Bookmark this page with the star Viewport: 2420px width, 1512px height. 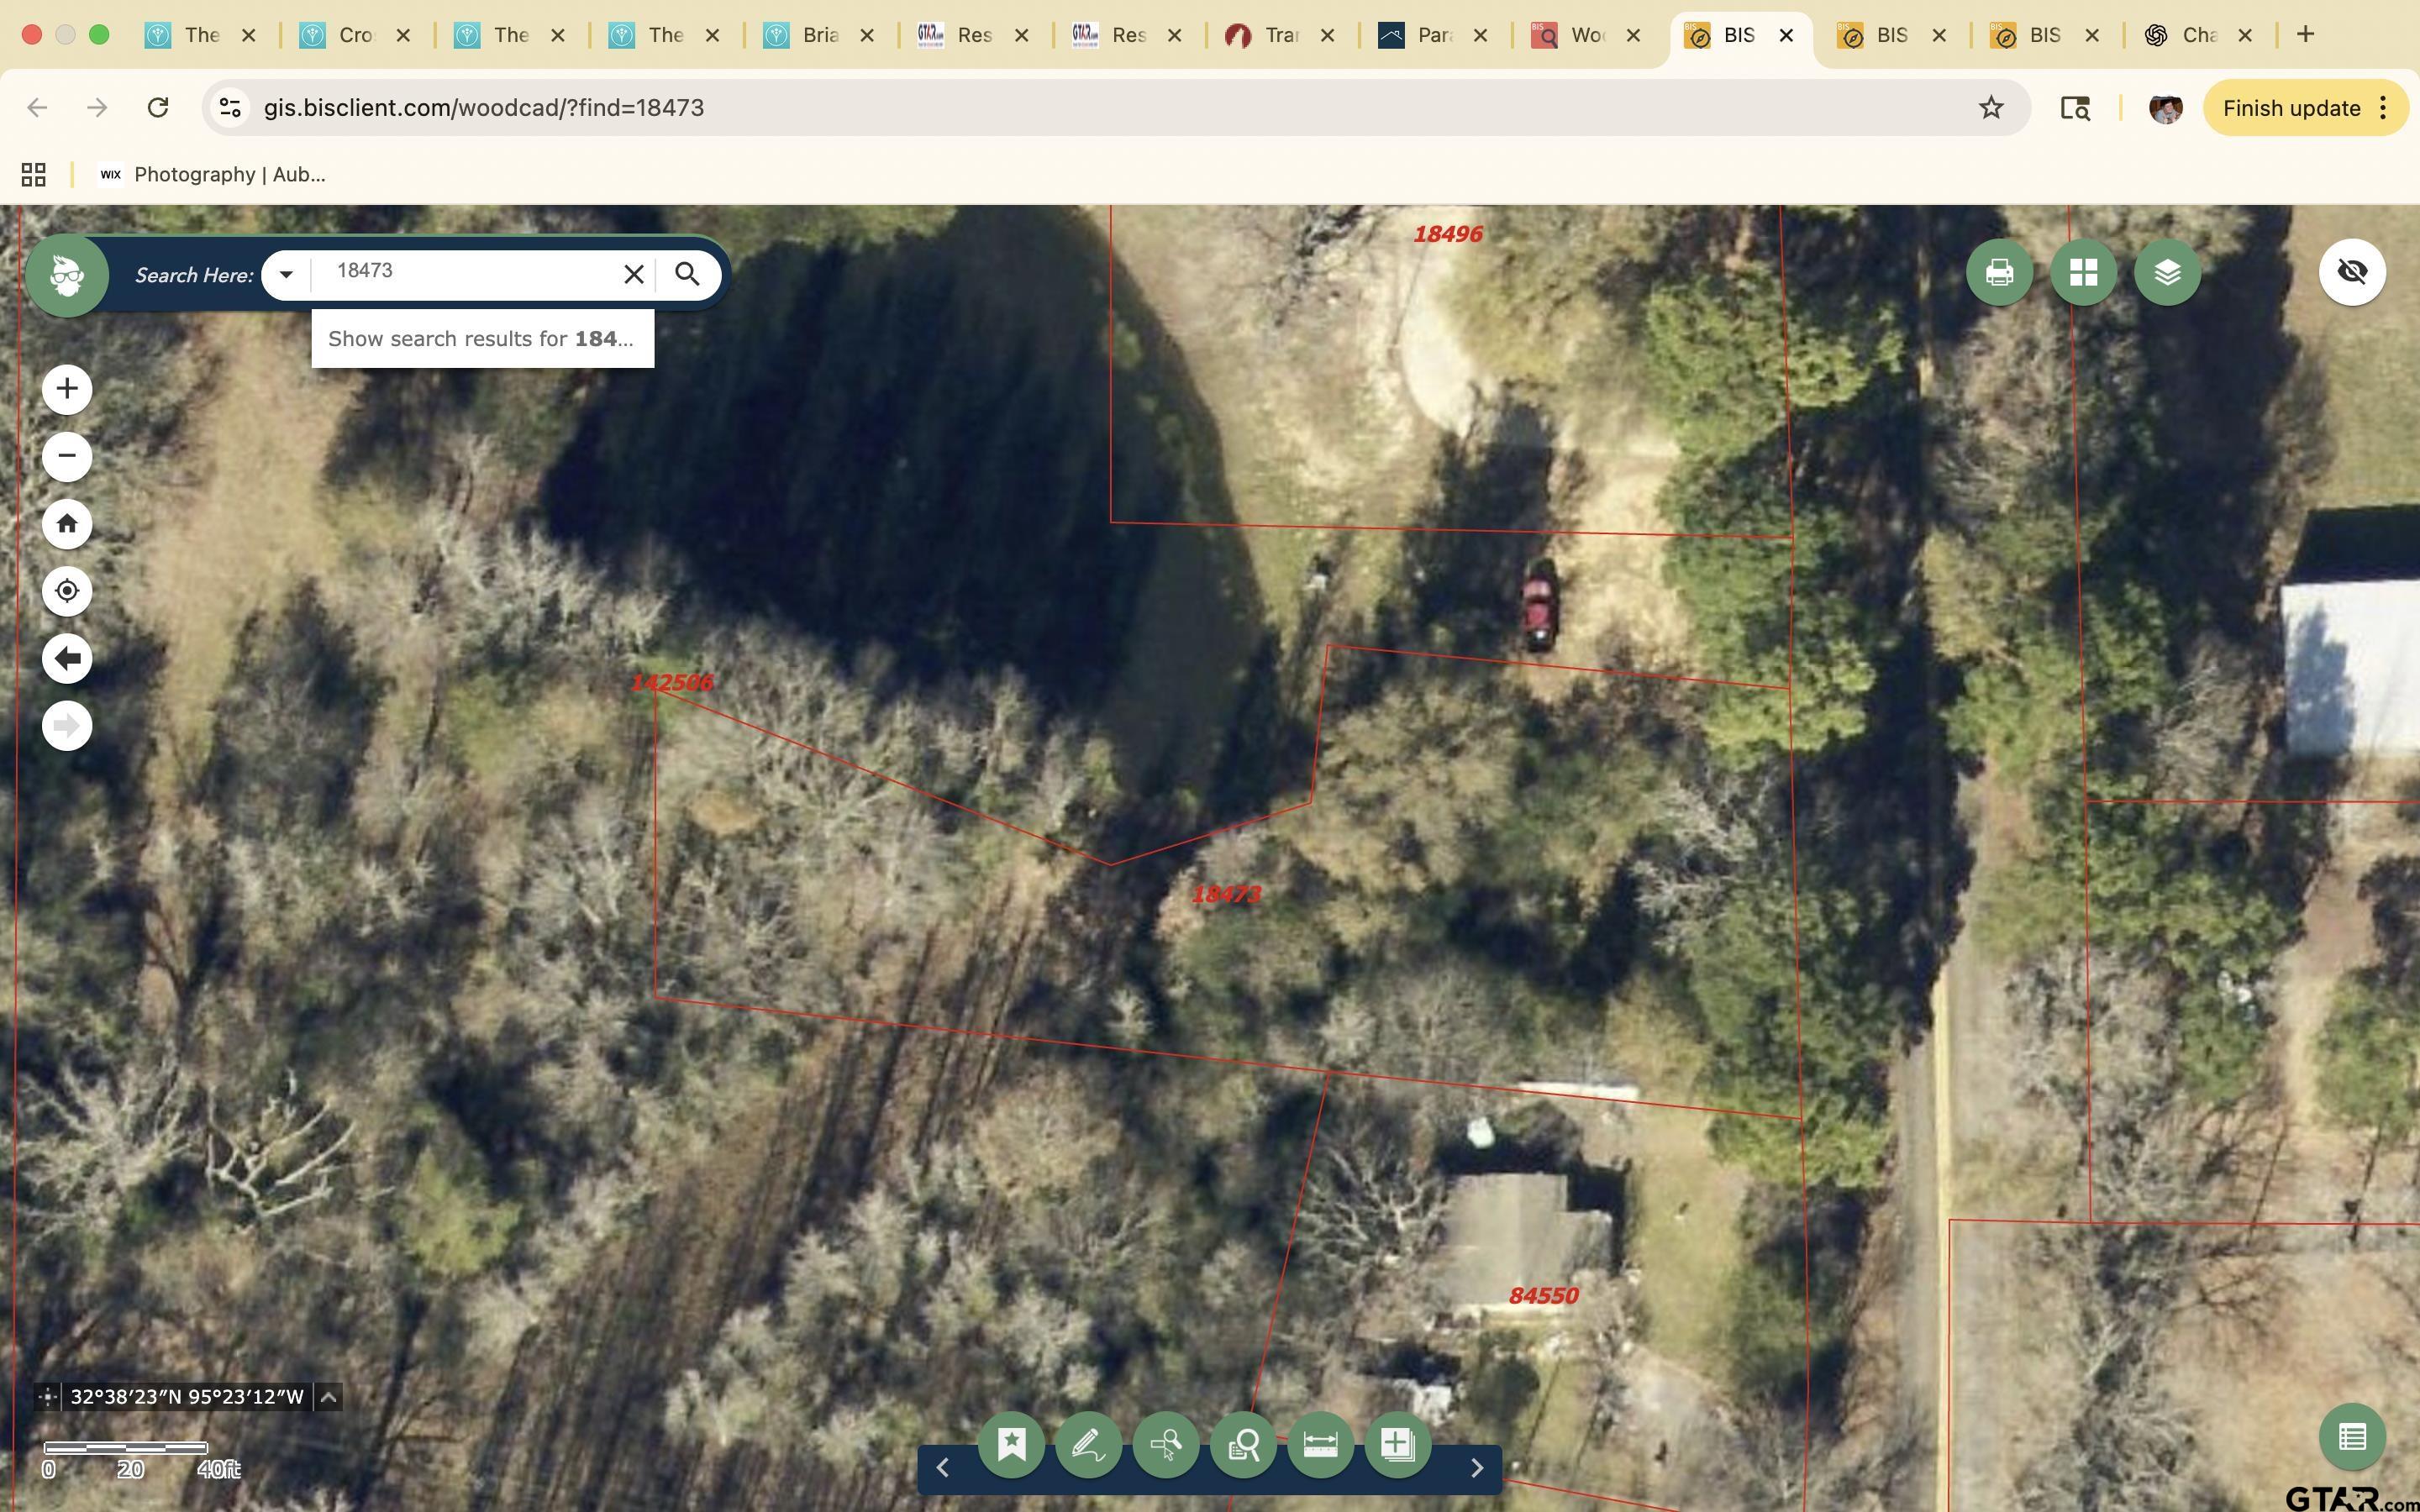tap(1990, 108)
